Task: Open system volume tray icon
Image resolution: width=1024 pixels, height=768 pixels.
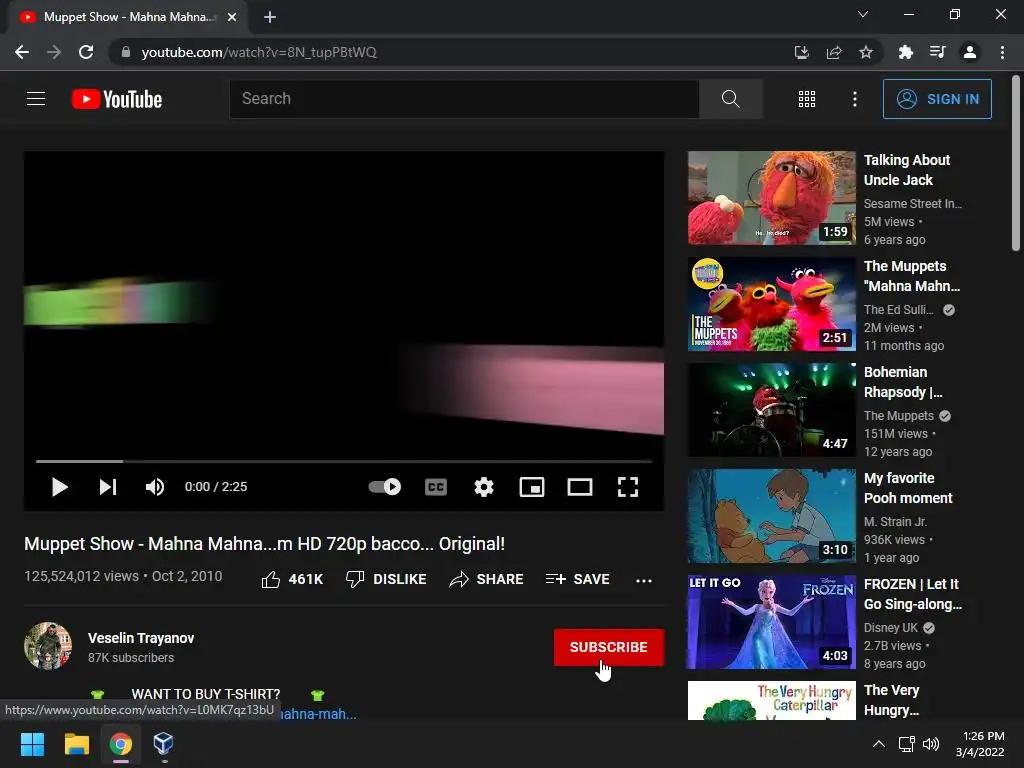Action: coord(931,744)
